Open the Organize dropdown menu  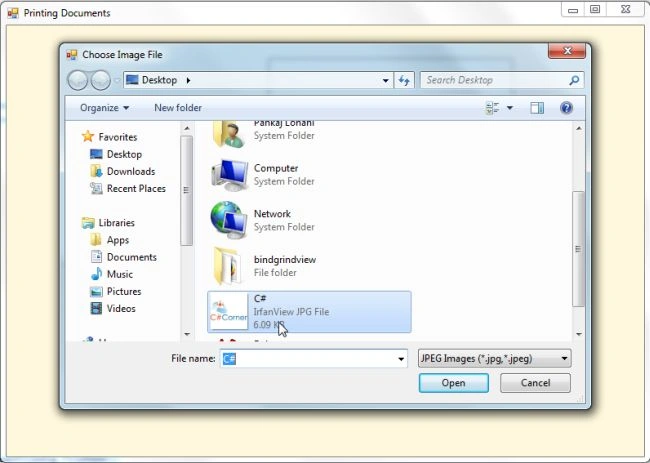104,108
